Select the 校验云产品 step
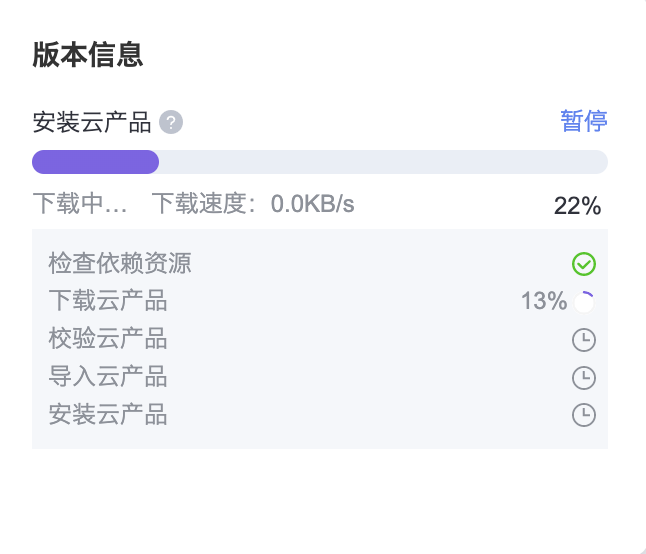 pyautogui.click(x=108, y=340)
